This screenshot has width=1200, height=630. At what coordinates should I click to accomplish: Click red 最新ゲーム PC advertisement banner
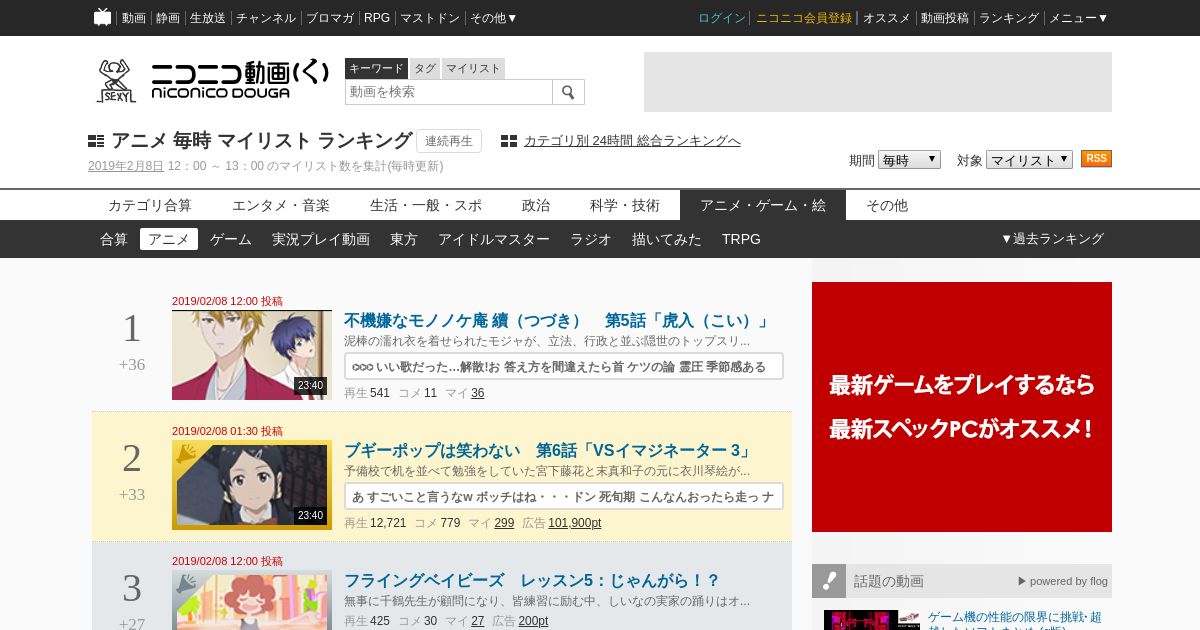962,407
